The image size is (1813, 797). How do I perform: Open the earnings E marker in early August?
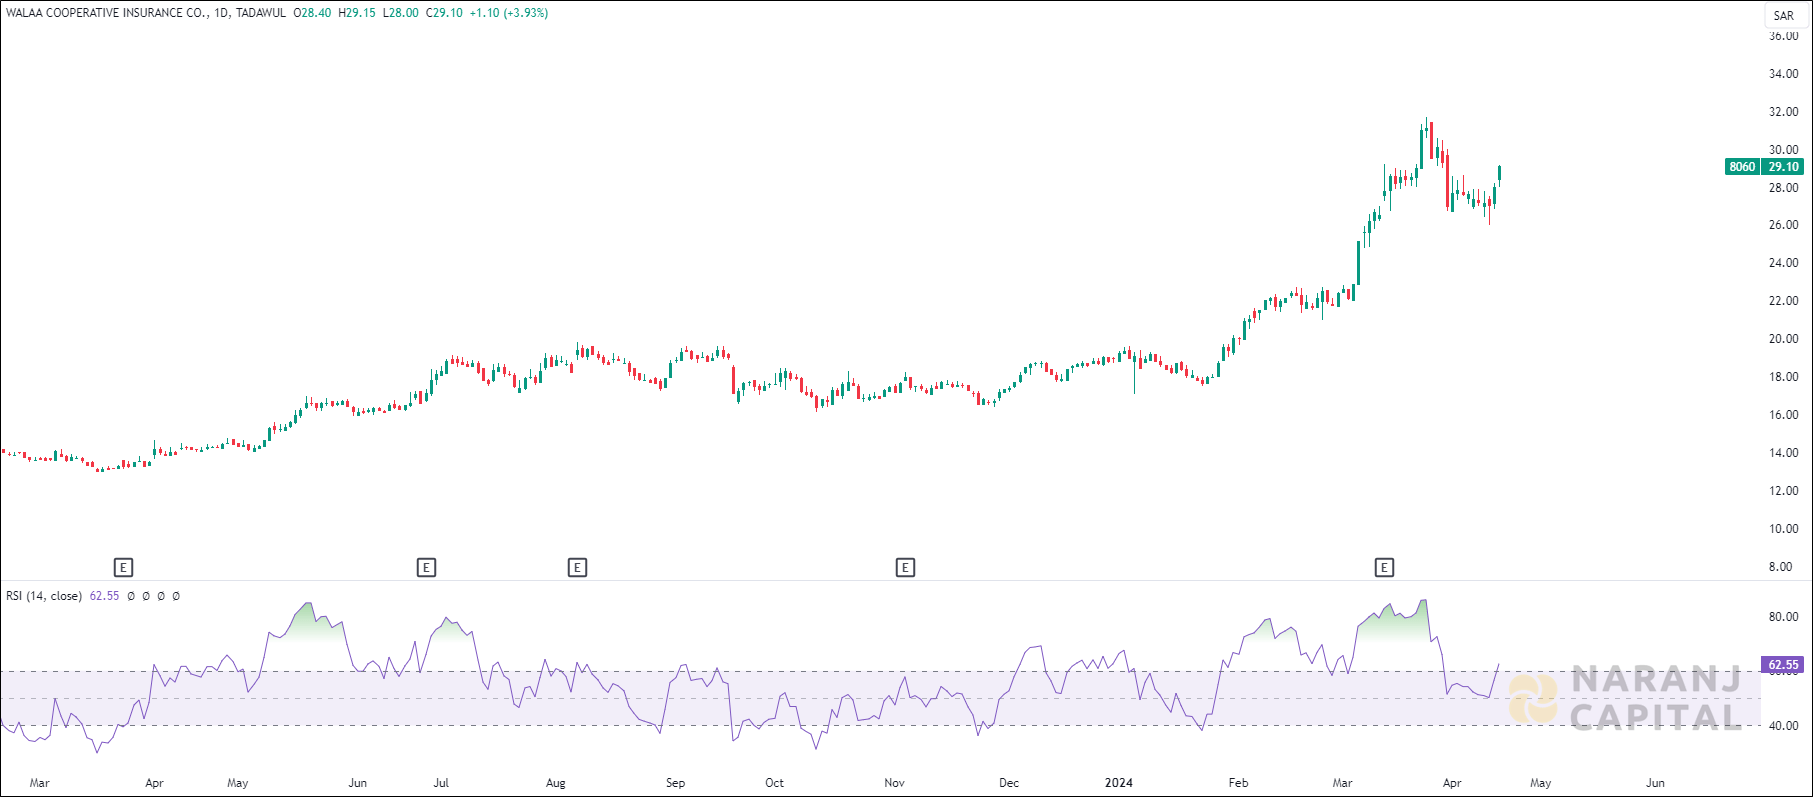577,568
